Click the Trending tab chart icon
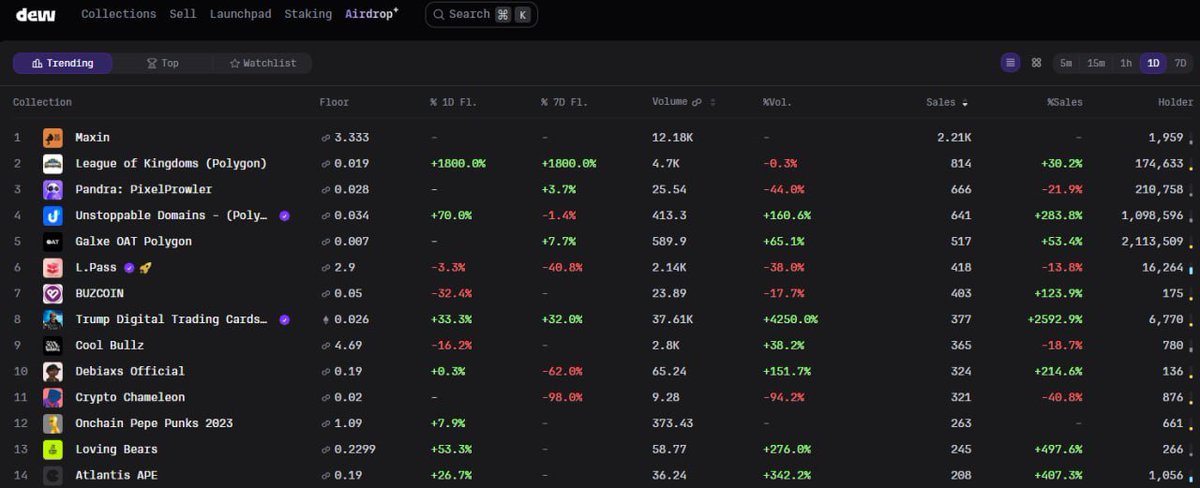1200x488 pixels. pos(37,63)
